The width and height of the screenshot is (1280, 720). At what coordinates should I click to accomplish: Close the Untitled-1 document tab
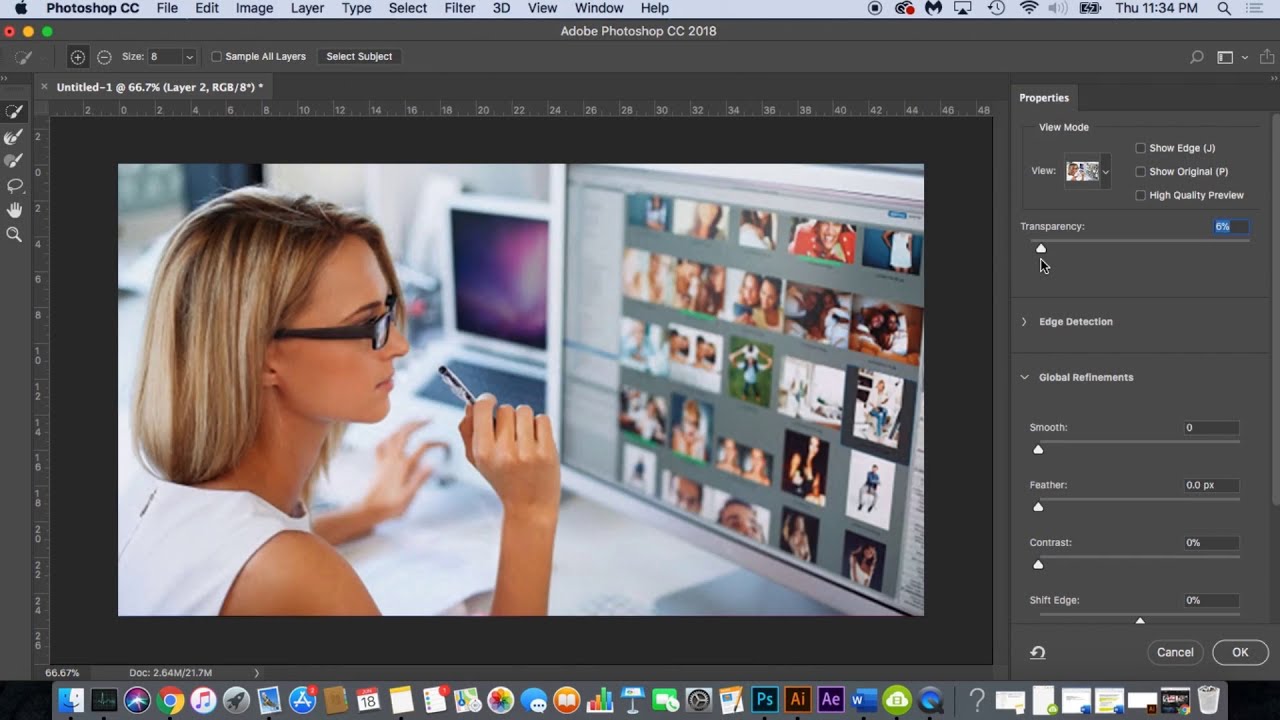point(44,87)
